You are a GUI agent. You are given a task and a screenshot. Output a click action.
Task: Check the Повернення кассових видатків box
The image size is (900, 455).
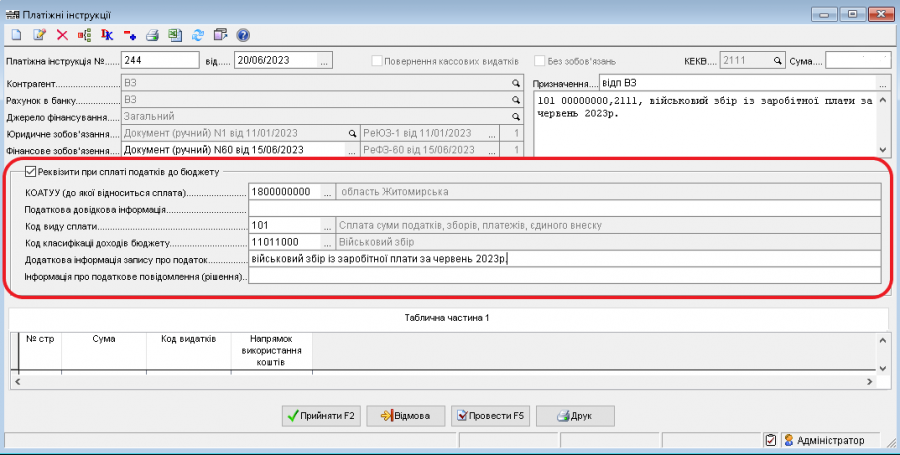pos(377,61)
